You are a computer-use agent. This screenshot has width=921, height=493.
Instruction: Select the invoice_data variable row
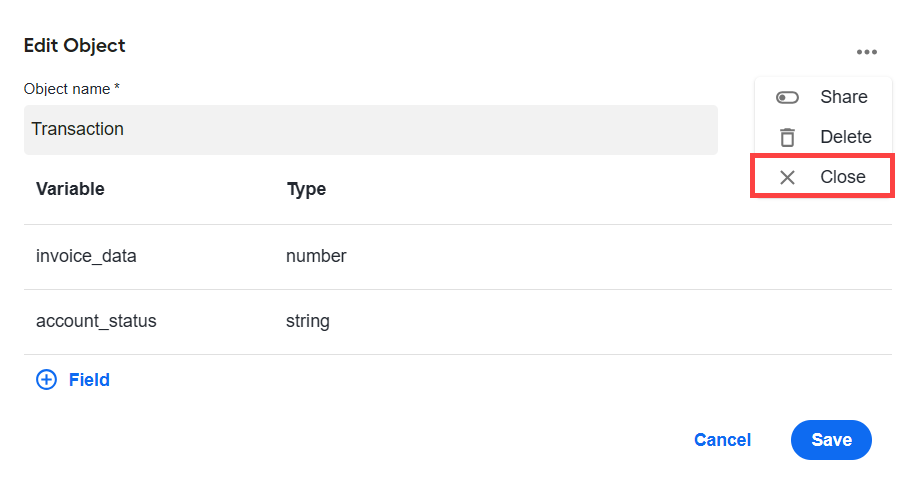pos(458,257)
